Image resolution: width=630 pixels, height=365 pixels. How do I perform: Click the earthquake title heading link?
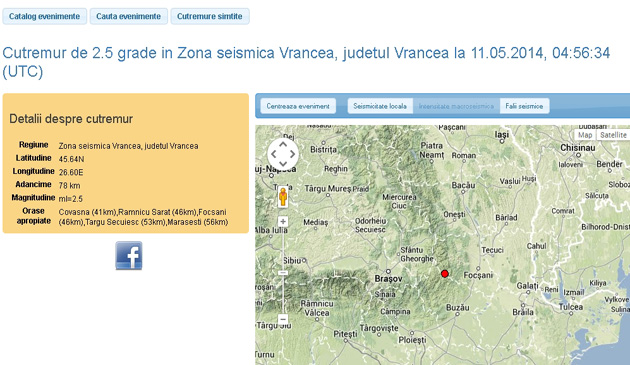pos(306,62)
